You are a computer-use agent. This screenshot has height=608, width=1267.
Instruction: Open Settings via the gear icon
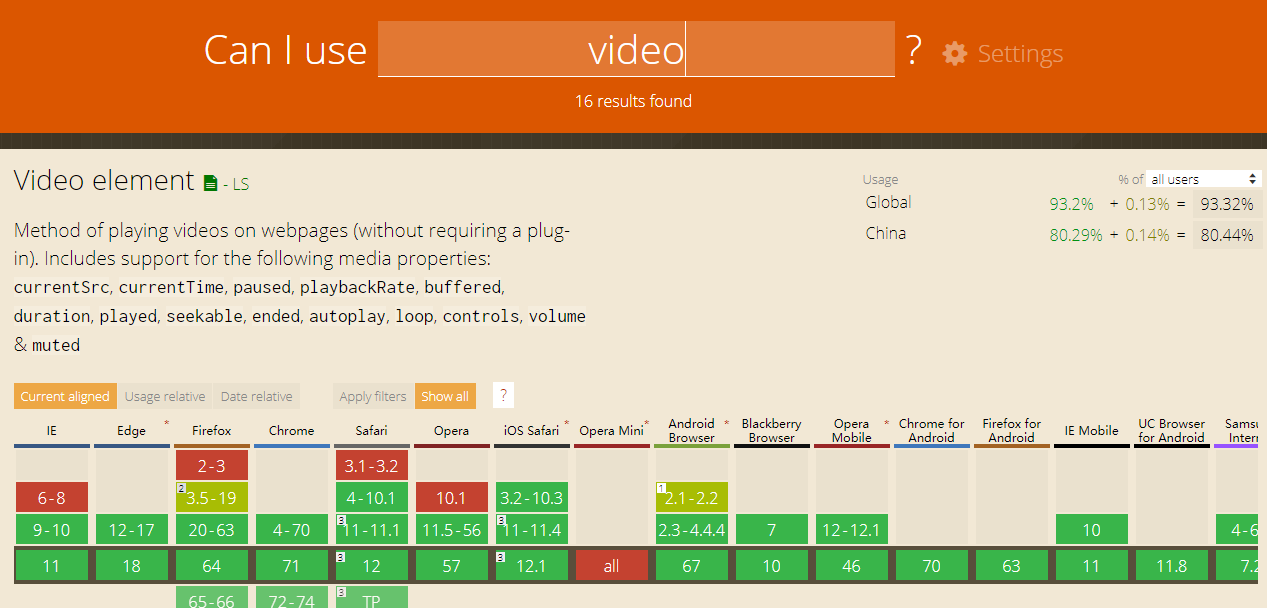[x=955, y=53]
